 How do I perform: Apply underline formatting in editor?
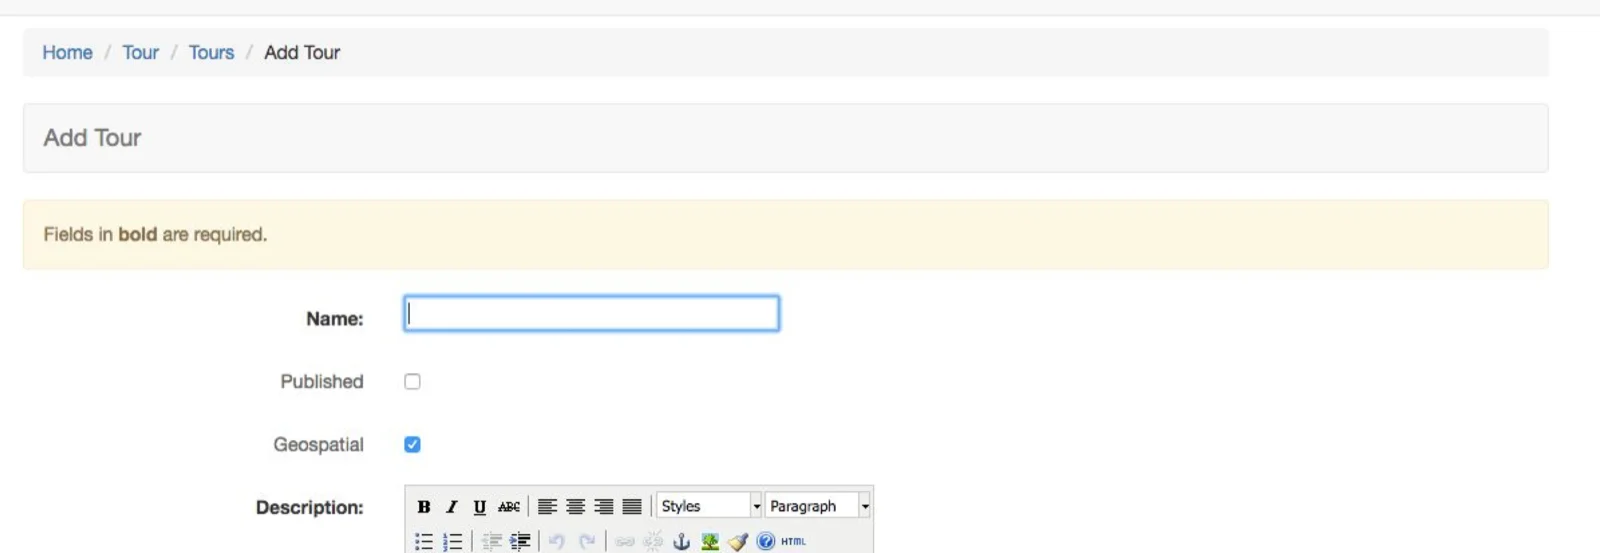click(480, 507)
